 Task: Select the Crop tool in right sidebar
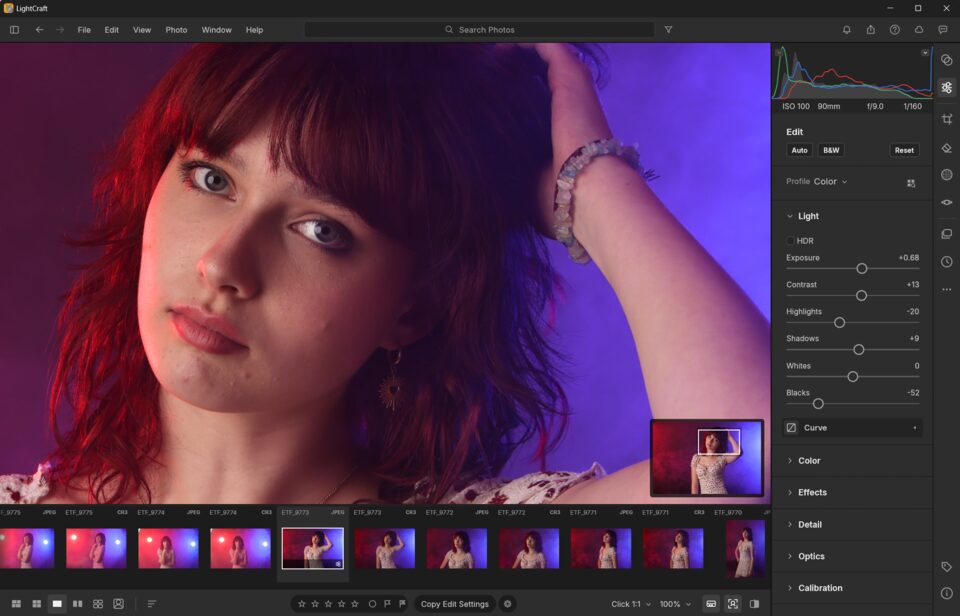pyautogui.click(x=947, y=119)
